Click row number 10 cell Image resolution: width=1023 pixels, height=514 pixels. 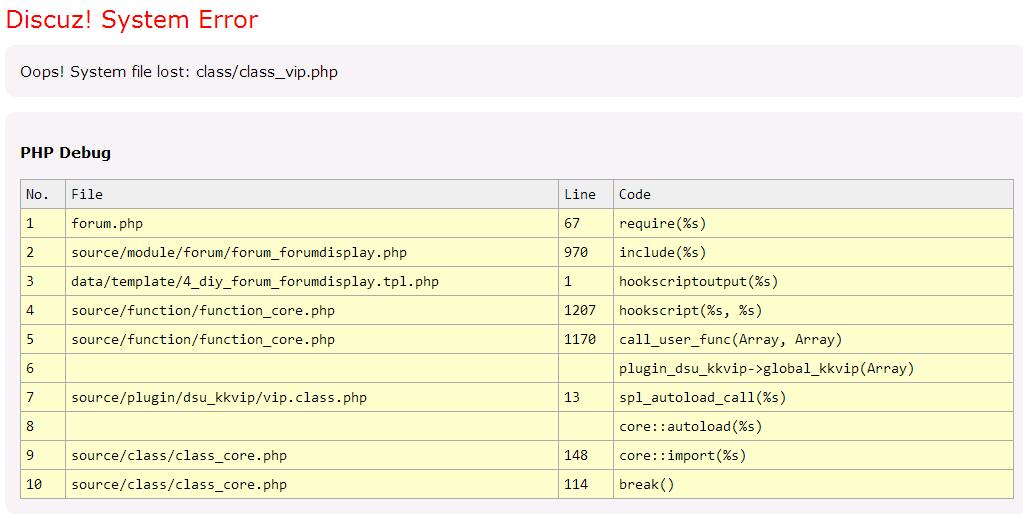pos(43,485)
